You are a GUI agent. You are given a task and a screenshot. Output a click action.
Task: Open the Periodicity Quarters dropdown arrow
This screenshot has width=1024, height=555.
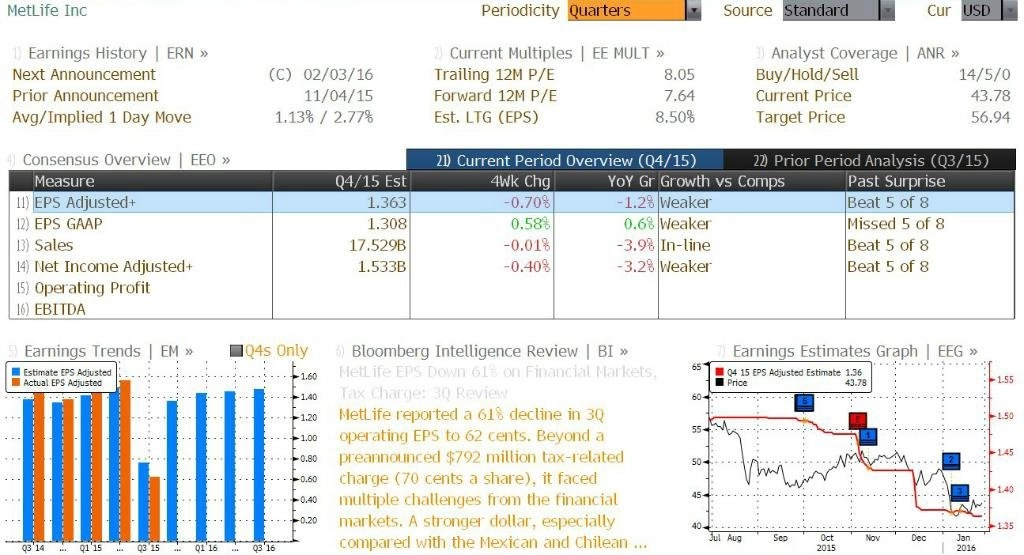pos(693,10)
